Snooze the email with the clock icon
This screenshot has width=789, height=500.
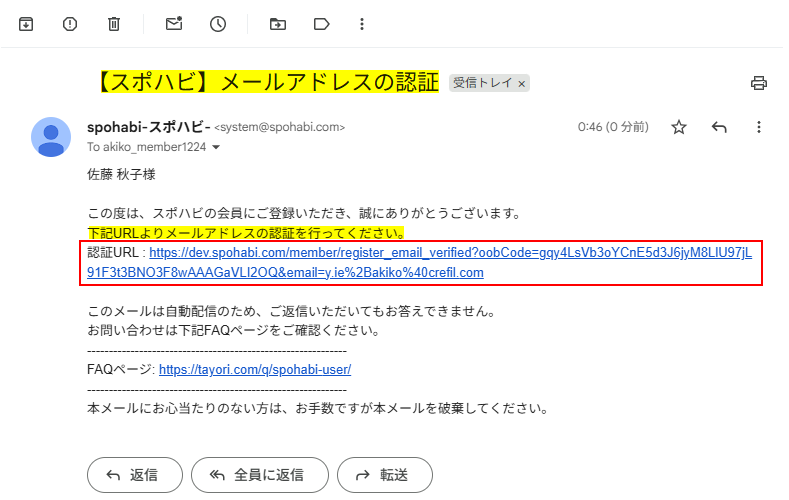tap(218, 24)
